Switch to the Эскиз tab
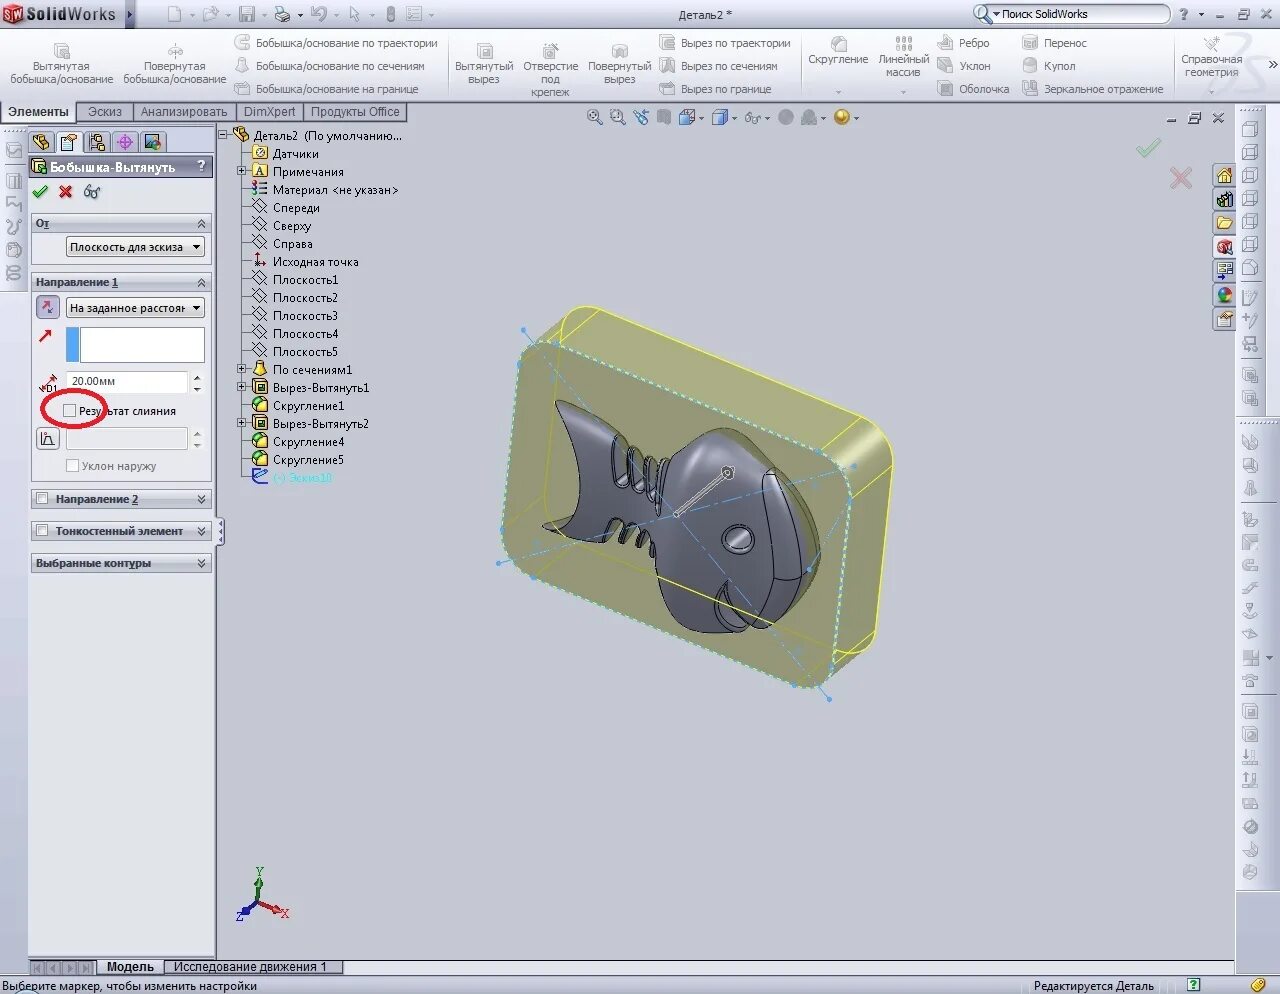This screenshot has width=1280, height=994. coord(104,112)
